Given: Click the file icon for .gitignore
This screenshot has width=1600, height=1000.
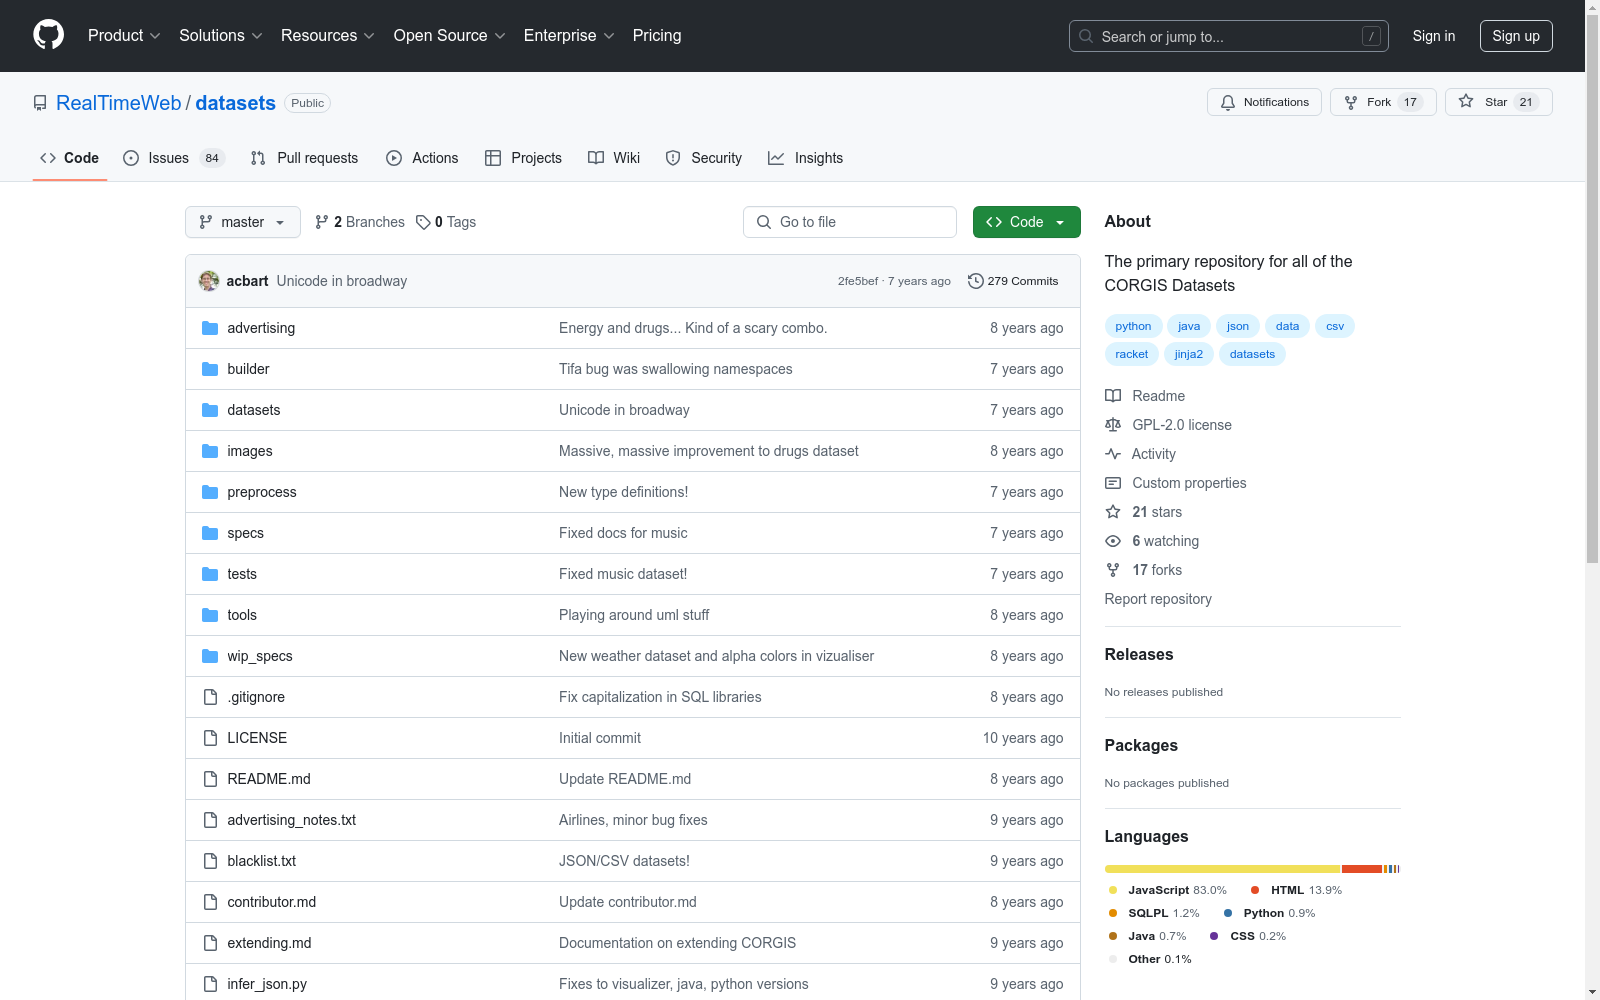Looking at the screenshot, I should pyautogui.click(x=210, y=697).
